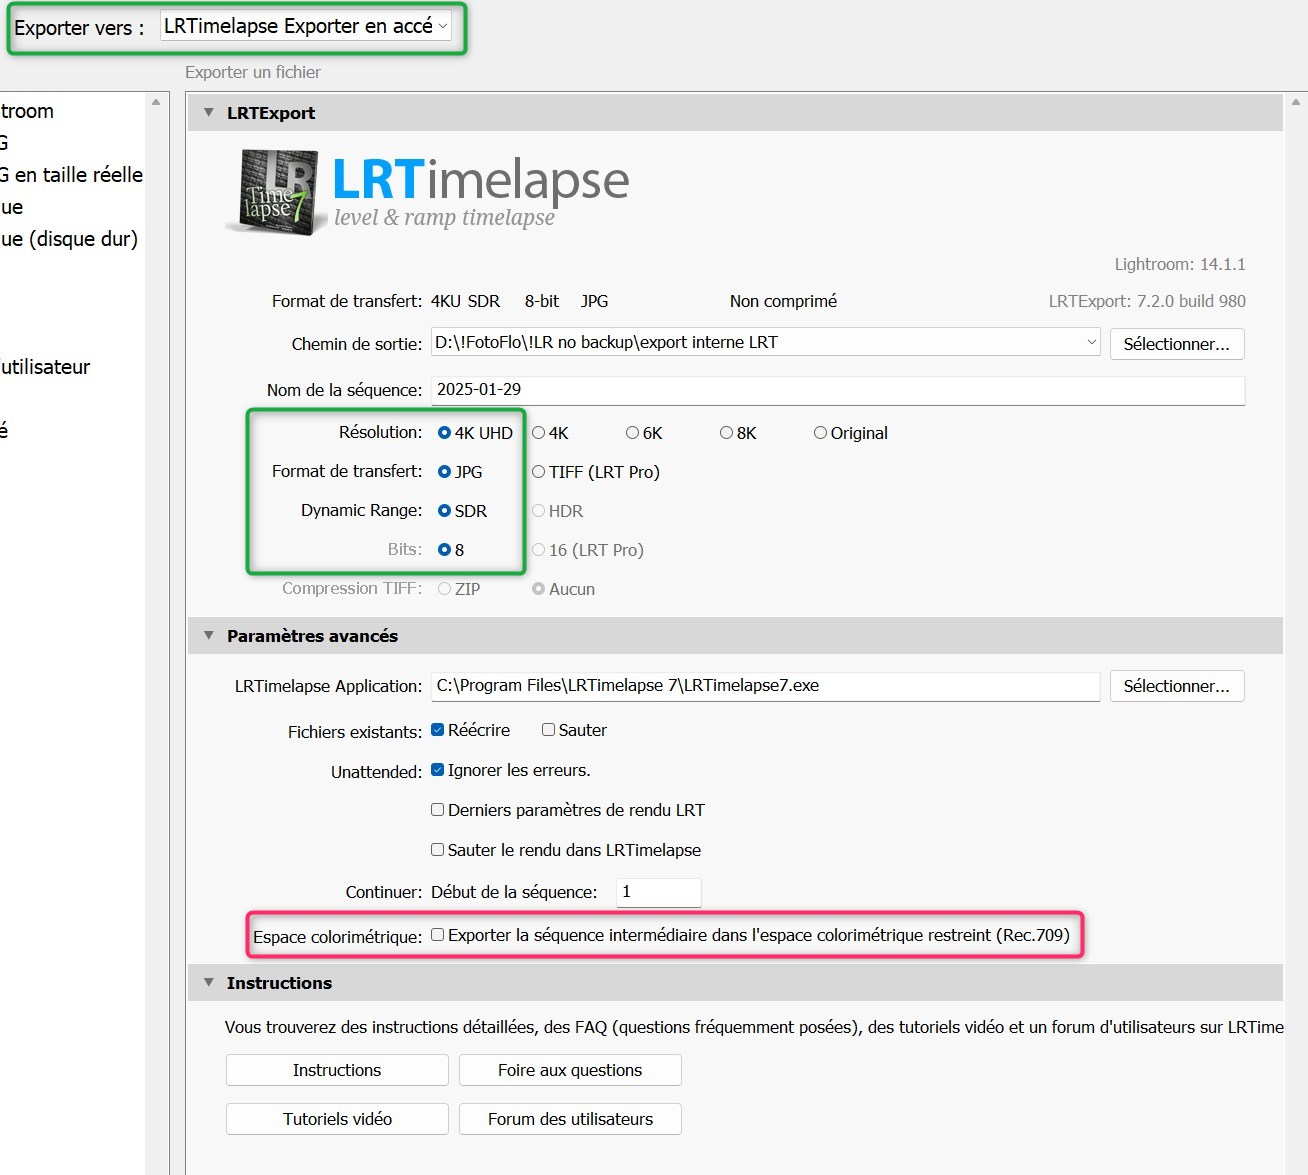Click the LRTimelapse Application path field
Screen dimensions: 1308x1175
(765, 686)
